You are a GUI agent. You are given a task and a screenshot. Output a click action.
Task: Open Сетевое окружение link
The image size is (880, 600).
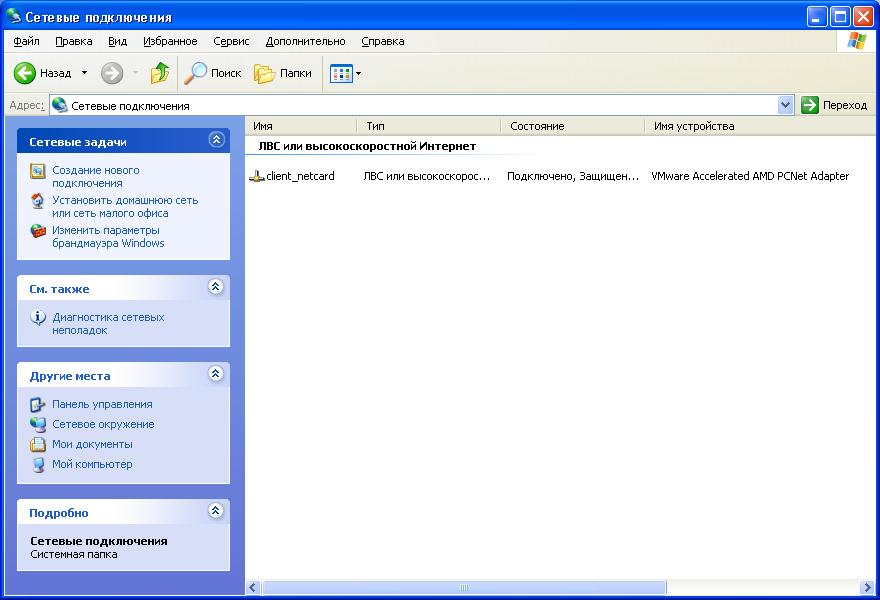(103, 424)
